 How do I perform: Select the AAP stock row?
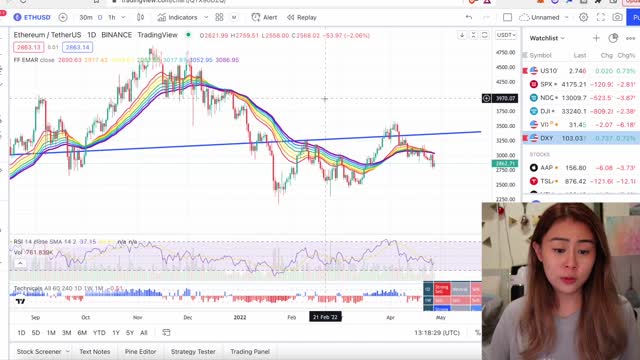[x=581, y=167]
